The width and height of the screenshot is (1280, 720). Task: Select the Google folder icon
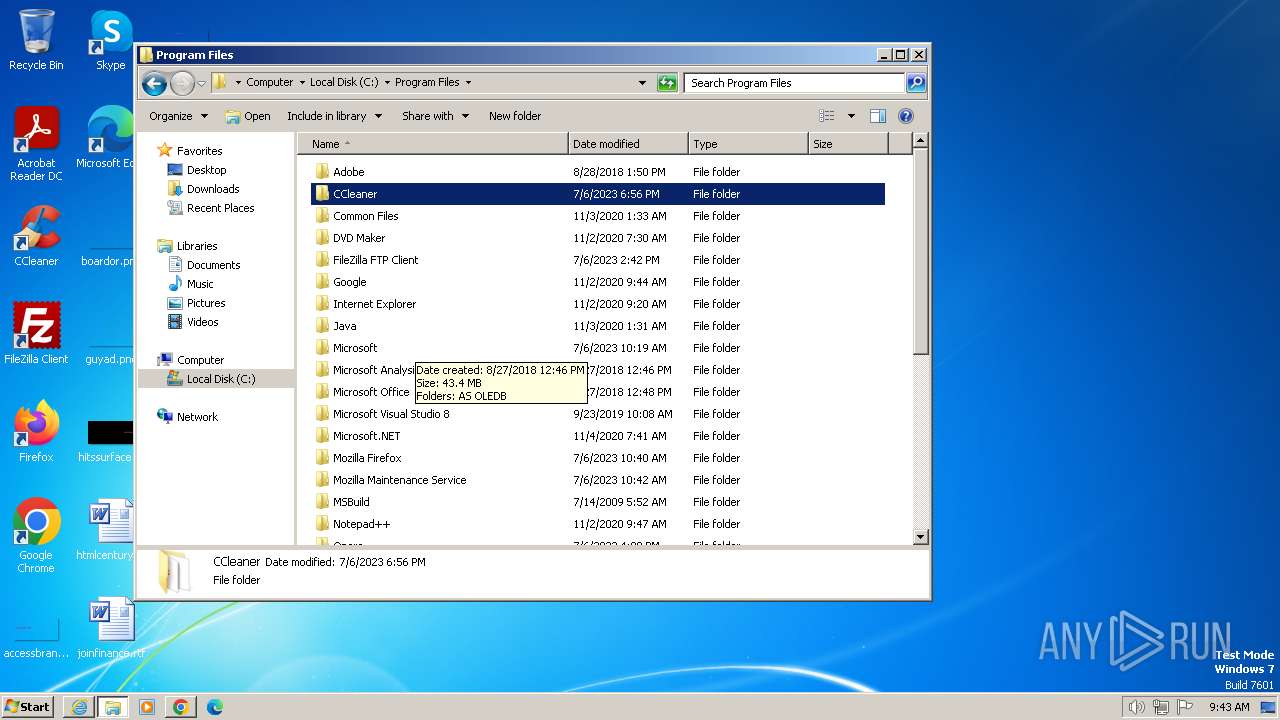pyautogui.click(x=322, y=282)
